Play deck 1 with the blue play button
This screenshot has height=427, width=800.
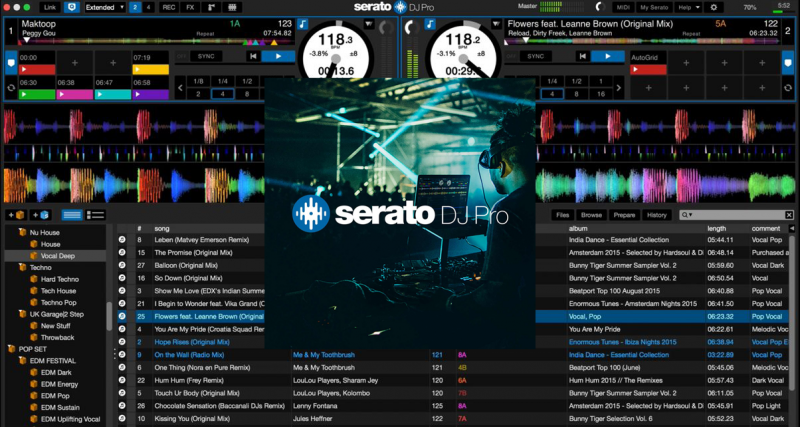[278, 56]
